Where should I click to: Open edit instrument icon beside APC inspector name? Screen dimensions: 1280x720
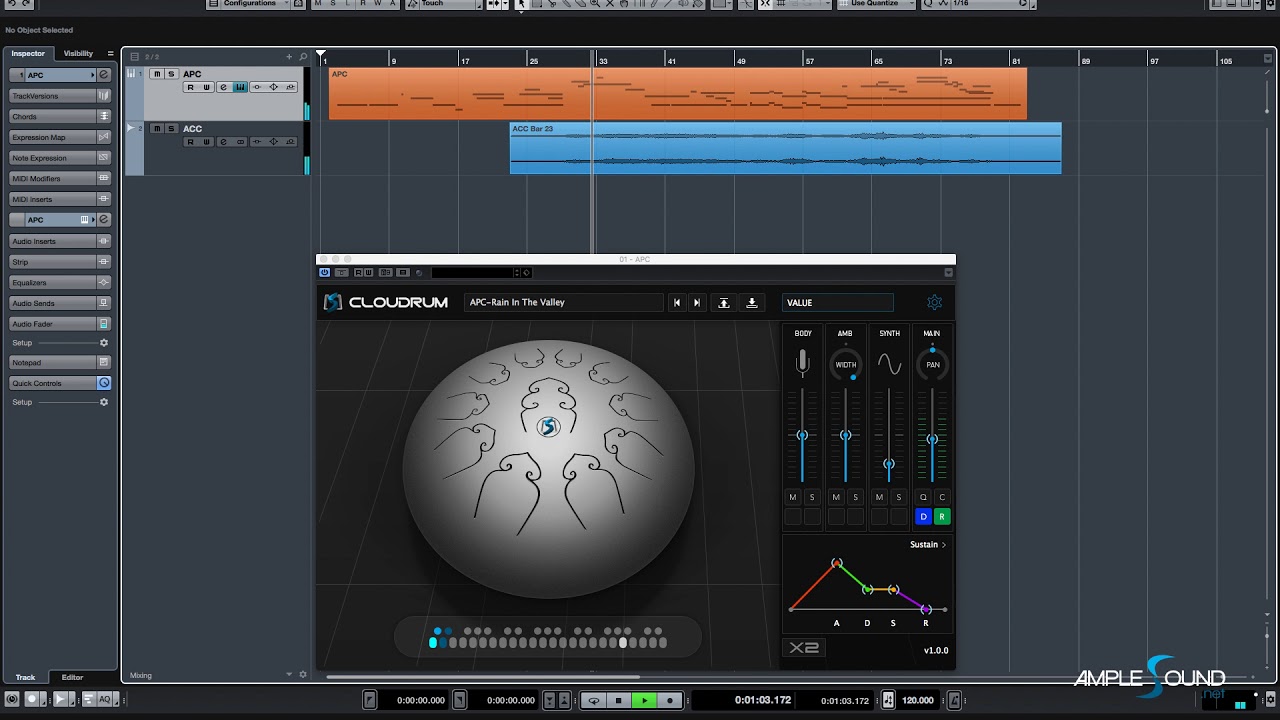coord(104,75)
